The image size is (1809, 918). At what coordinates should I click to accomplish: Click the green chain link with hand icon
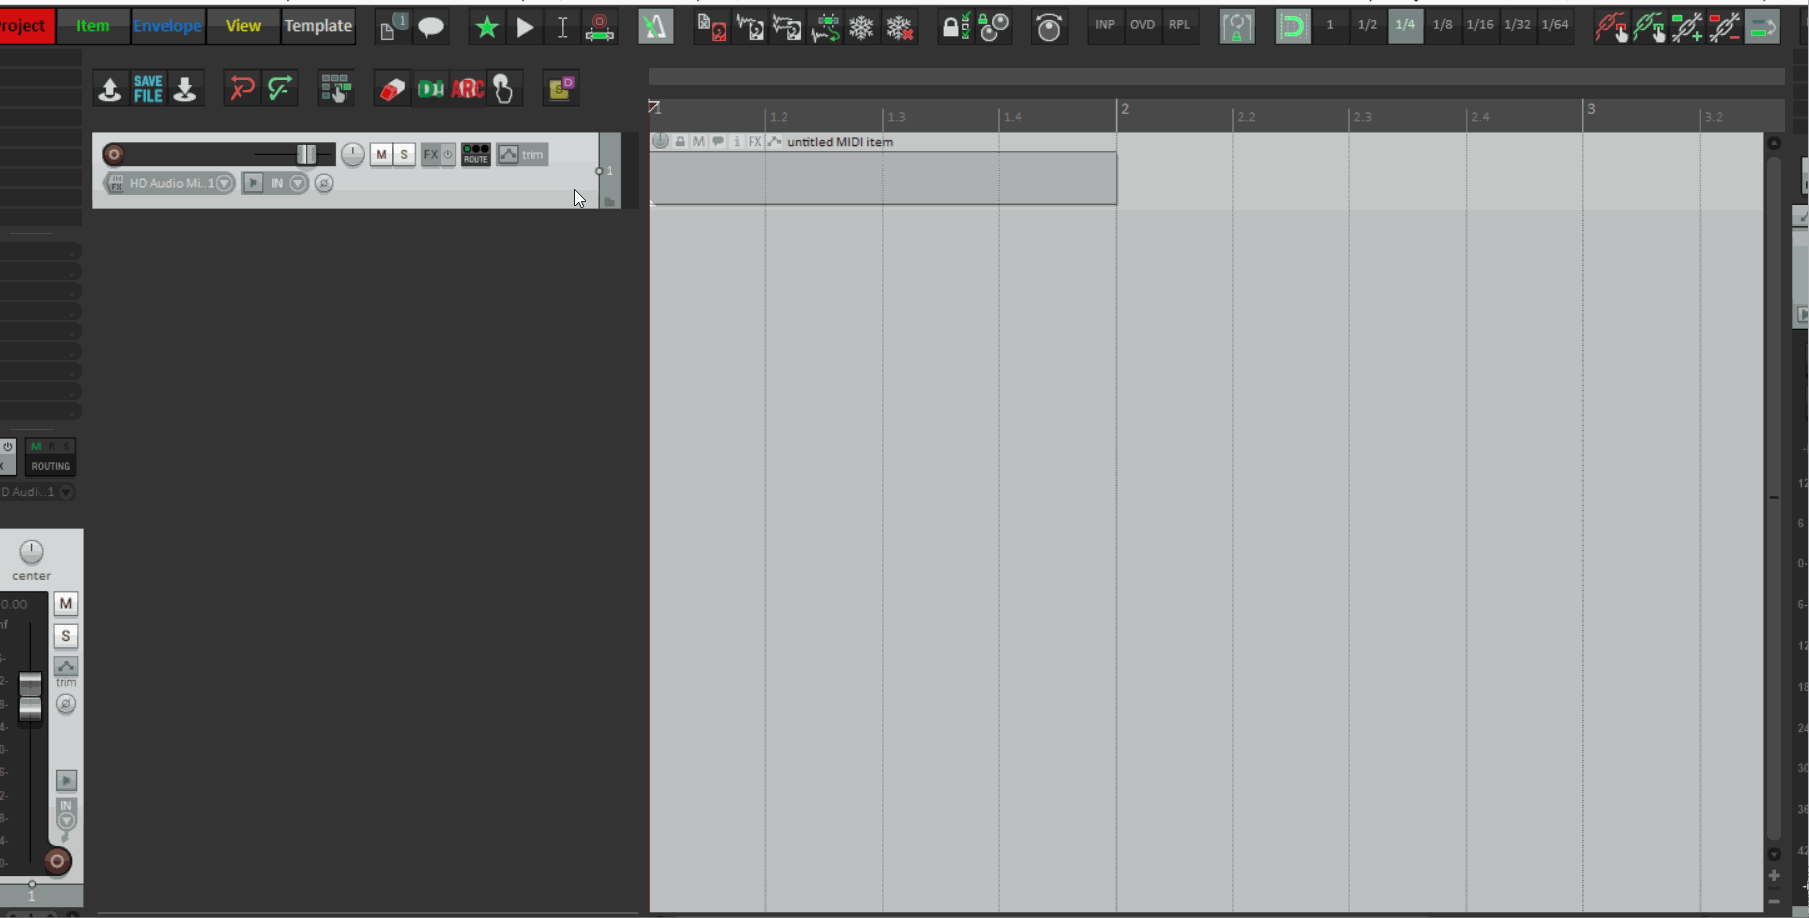pos(1649,27)
